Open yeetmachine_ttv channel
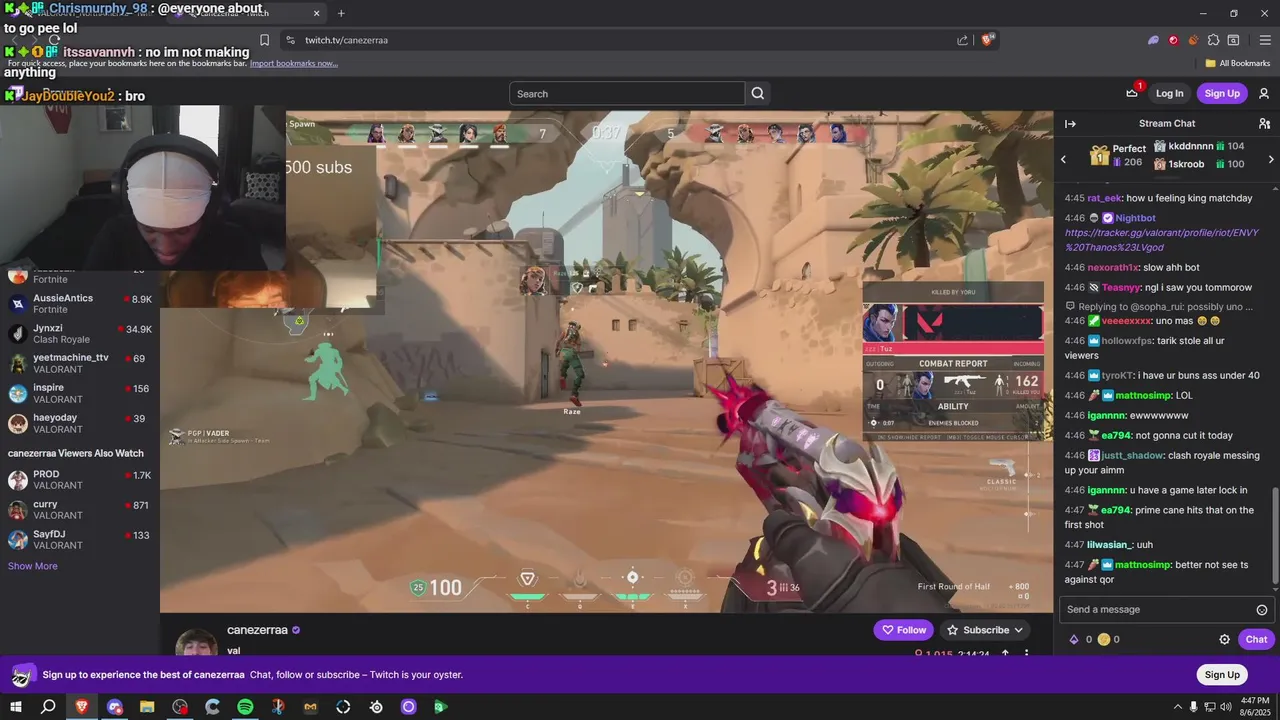1280x720 pixels. [x=80, y=363]
